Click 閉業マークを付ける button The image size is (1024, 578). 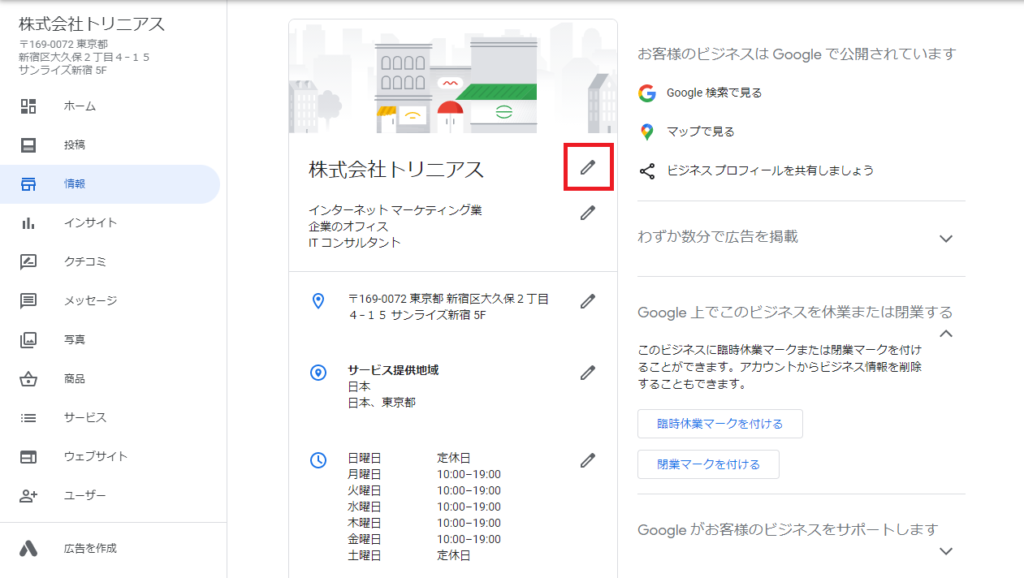[x=708, y=464]
